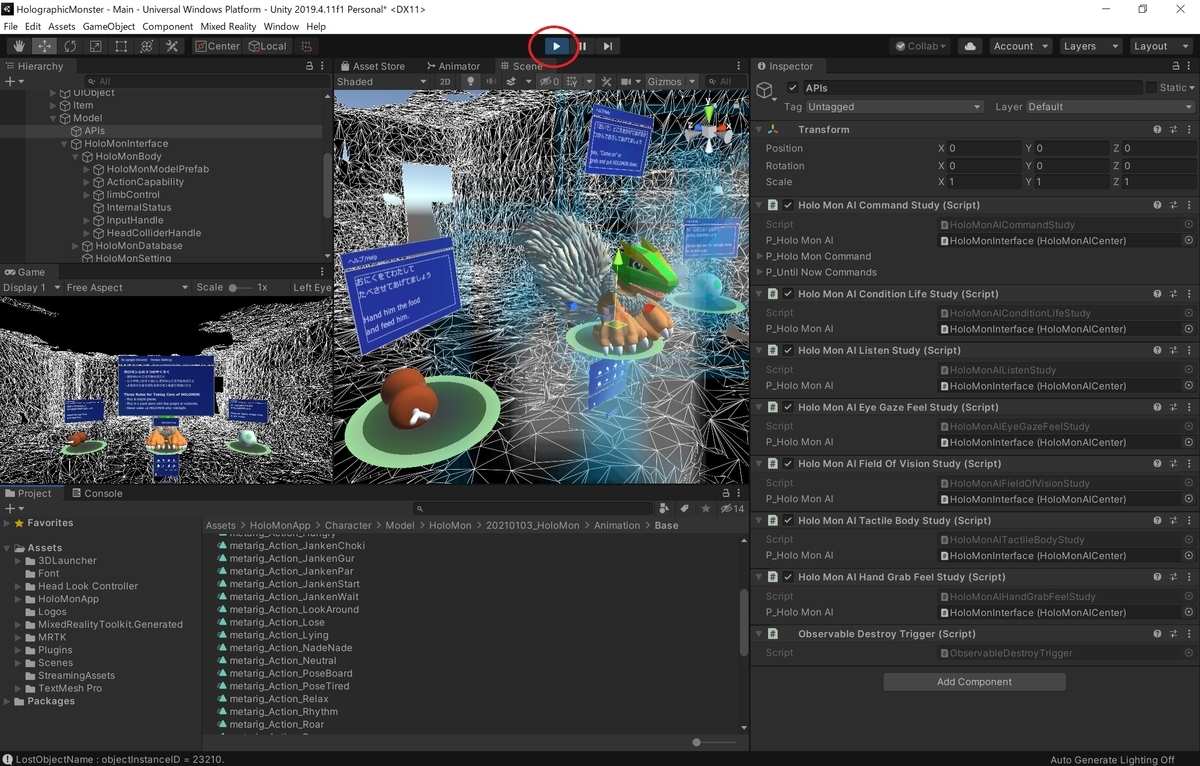Open the Tag dropdown showing Untagged
The image size is (1200, 766).
895,107
